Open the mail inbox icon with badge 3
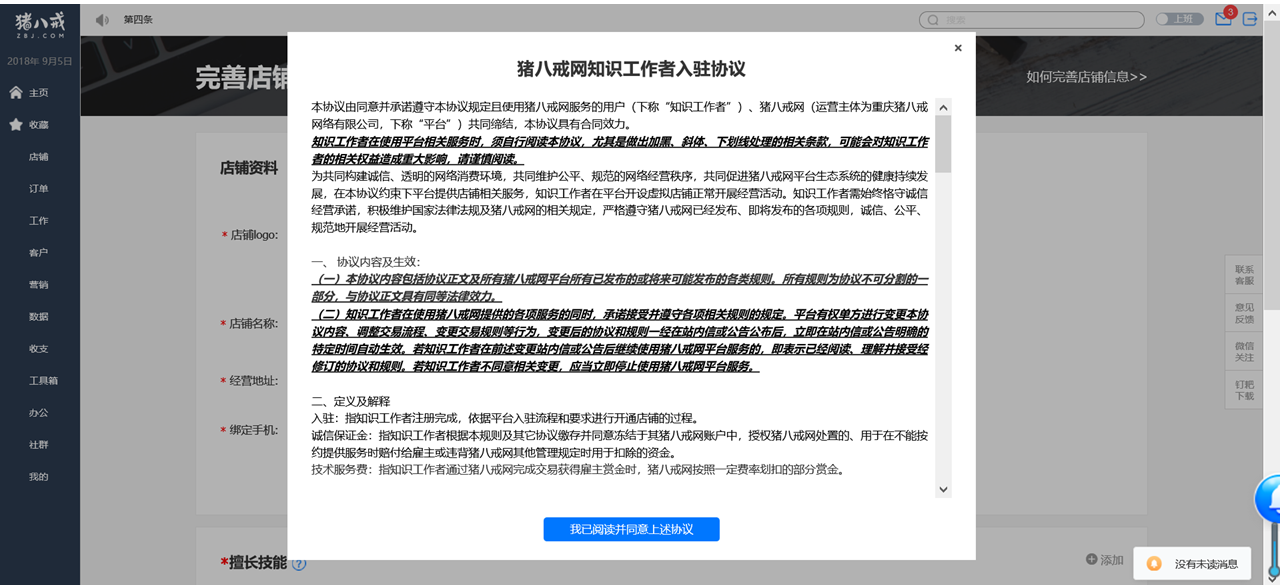 tap(1223, 18)
